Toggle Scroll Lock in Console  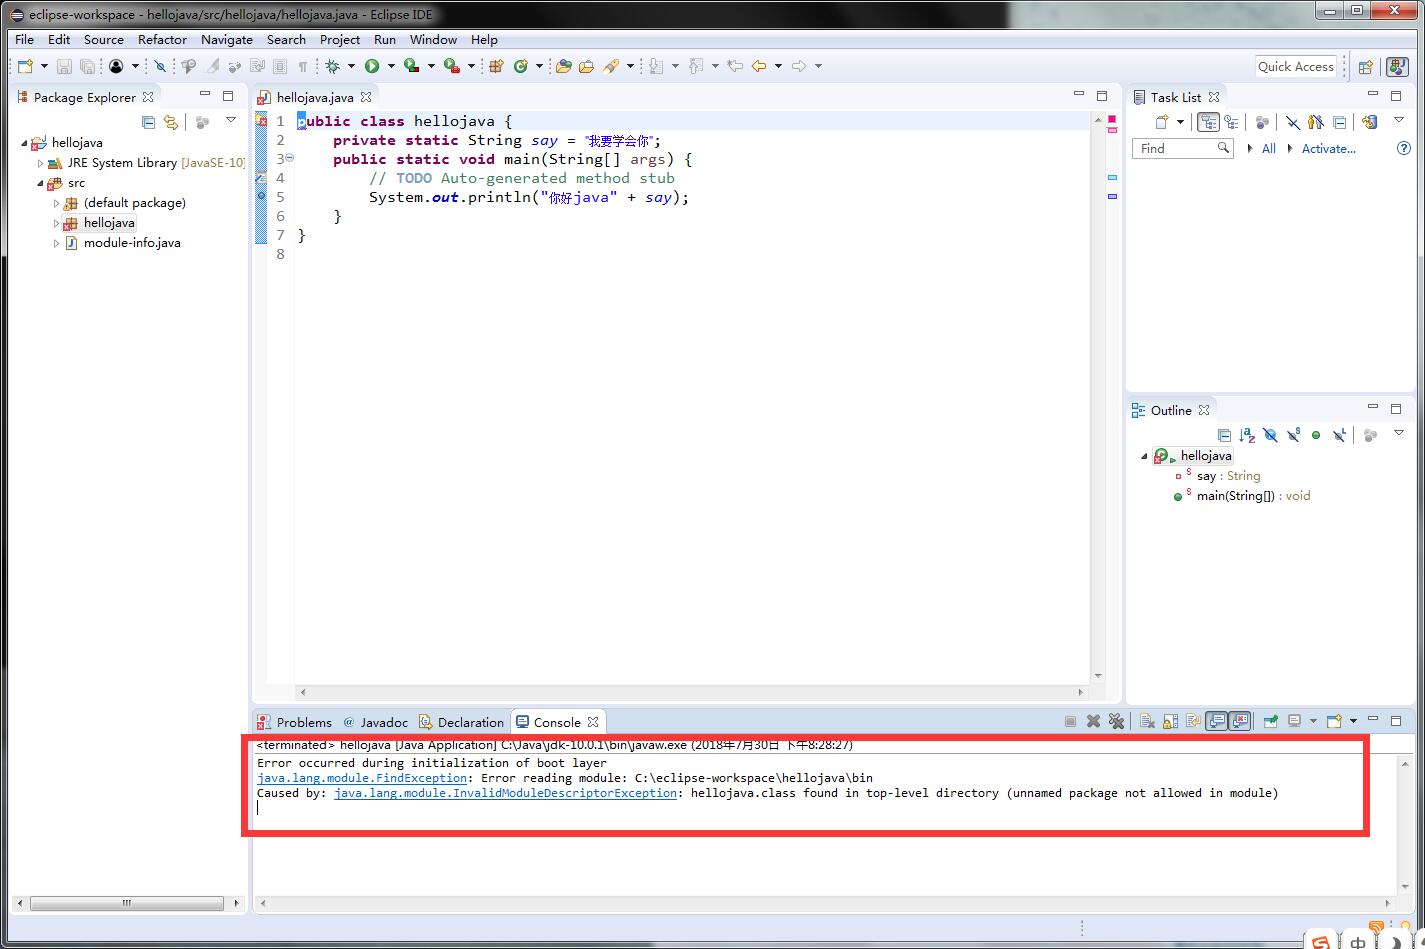click(1169, 721)
